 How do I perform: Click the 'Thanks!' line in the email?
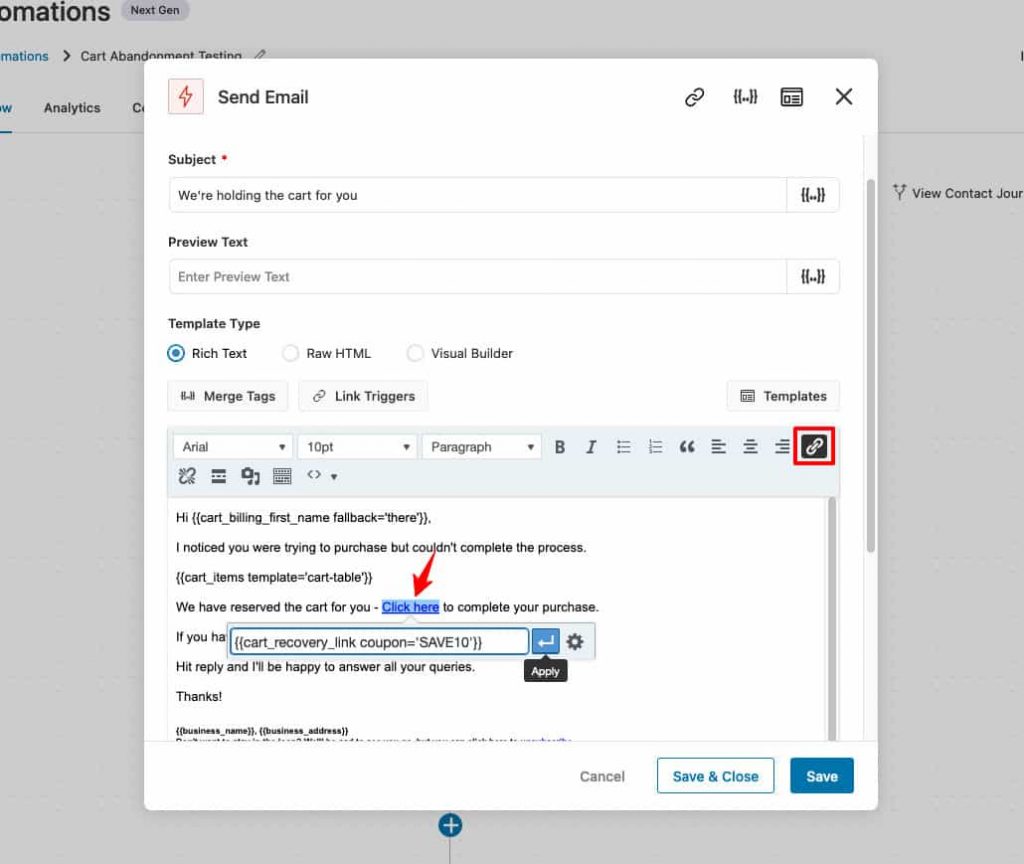coord(199,696)
